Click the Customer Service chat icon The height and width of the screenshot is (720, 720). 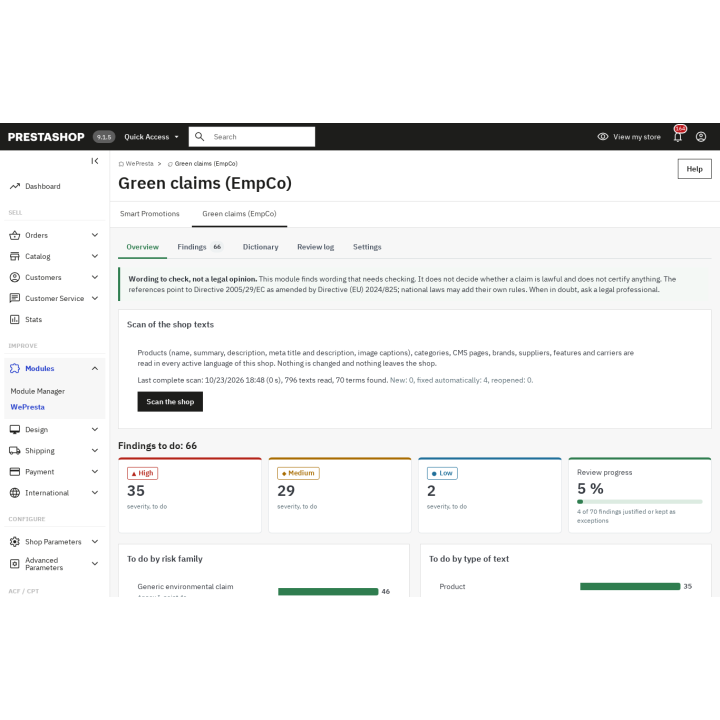pyautogui.click(x=15, y=298)
